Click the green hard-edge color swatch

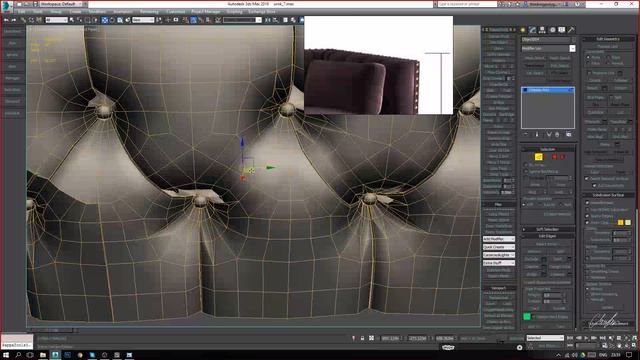coord(527,316)
